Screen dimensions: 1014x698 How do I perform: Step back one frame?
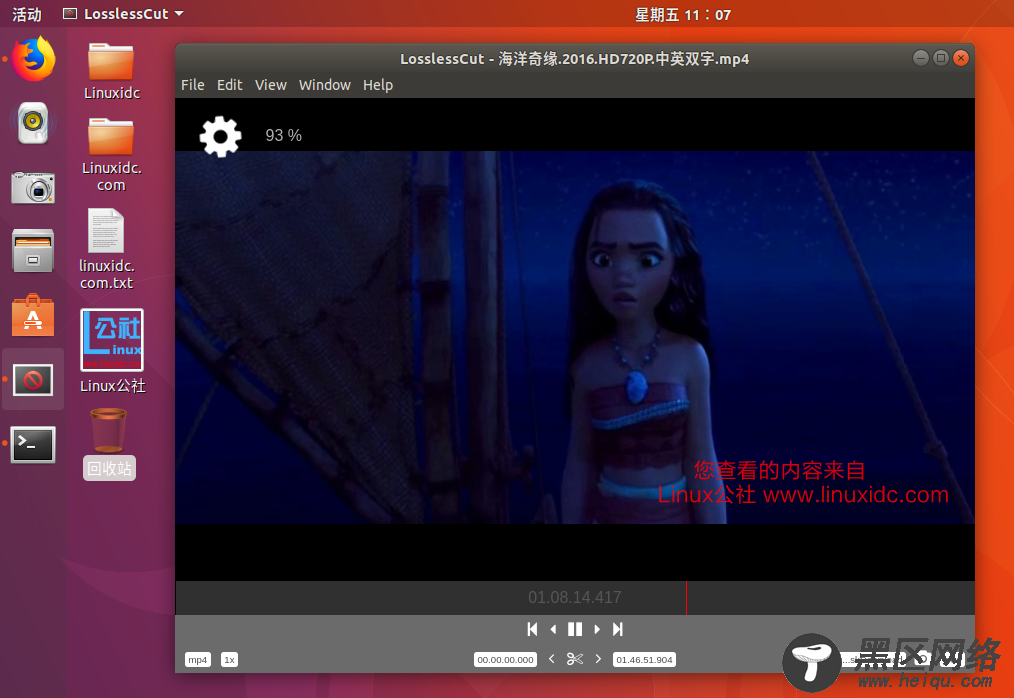click(553, 629)
